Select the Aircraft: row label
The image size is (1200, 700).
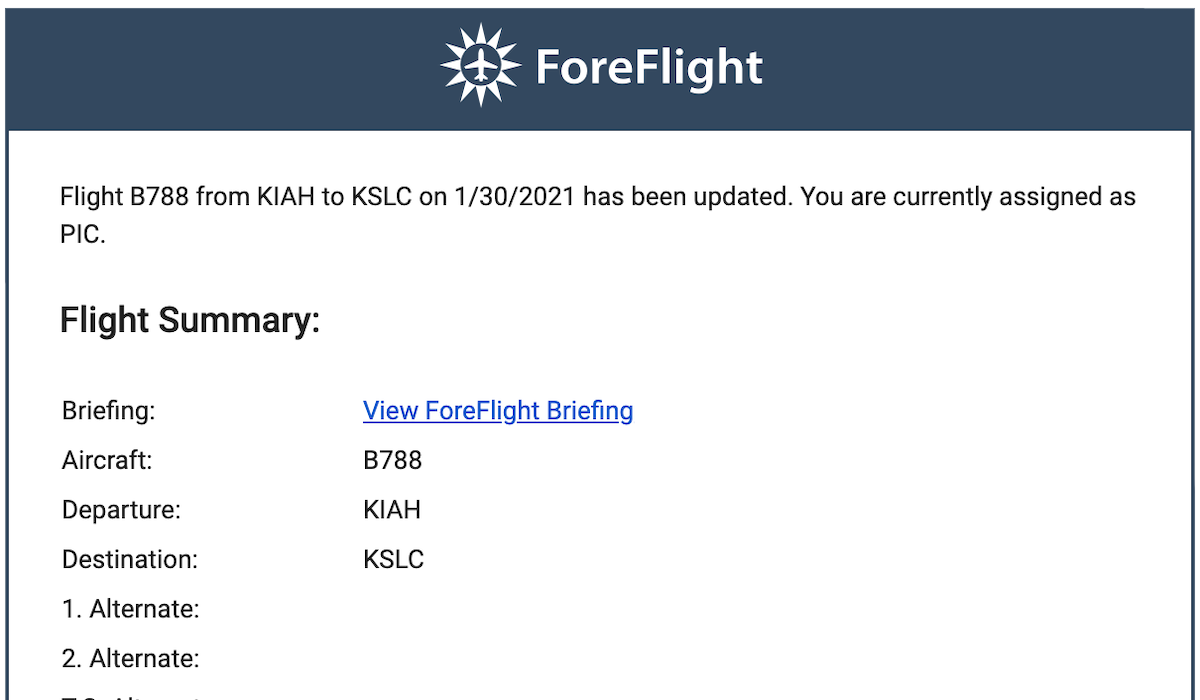pos(107,461)
